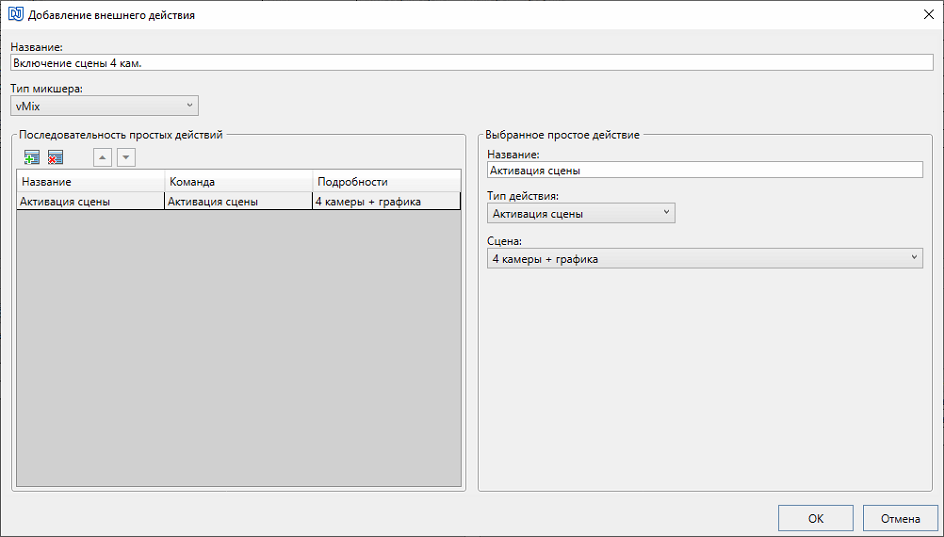
Task: Add a new simple action to sequence
Action: pyautogui.click(x=32, y=158)
